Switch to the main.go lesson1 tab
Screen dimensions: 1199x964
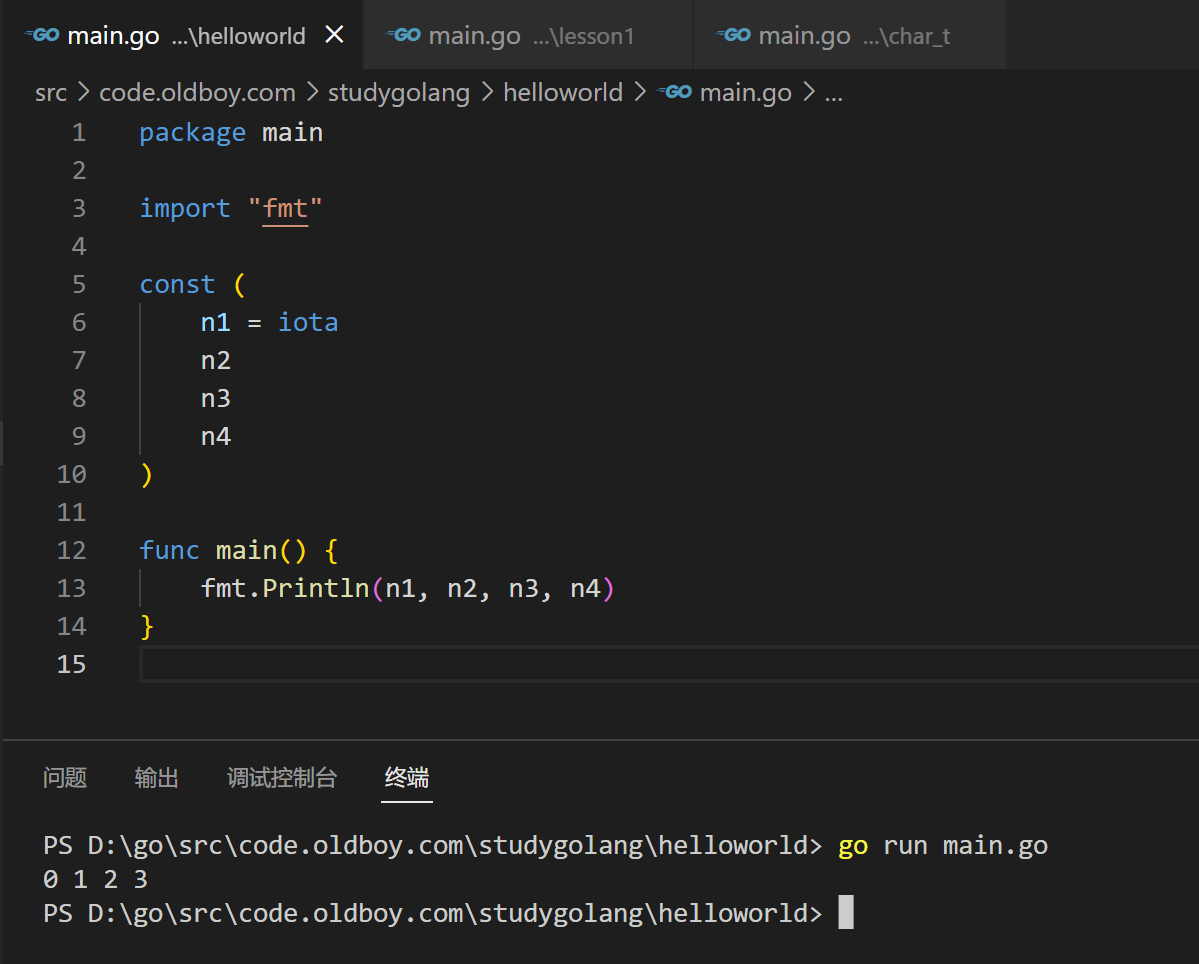[x=528, y=35]
